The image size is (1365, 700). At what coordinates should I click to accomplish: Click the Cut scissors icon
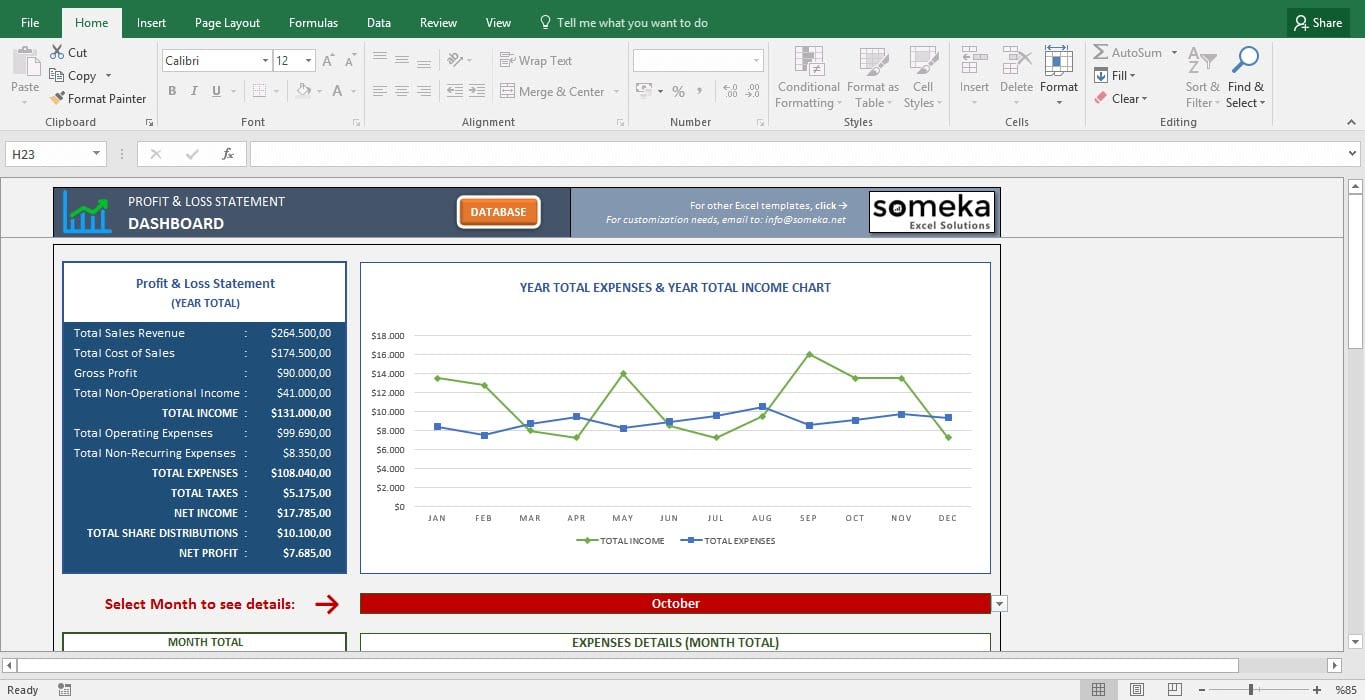click(x=58, y=53)
